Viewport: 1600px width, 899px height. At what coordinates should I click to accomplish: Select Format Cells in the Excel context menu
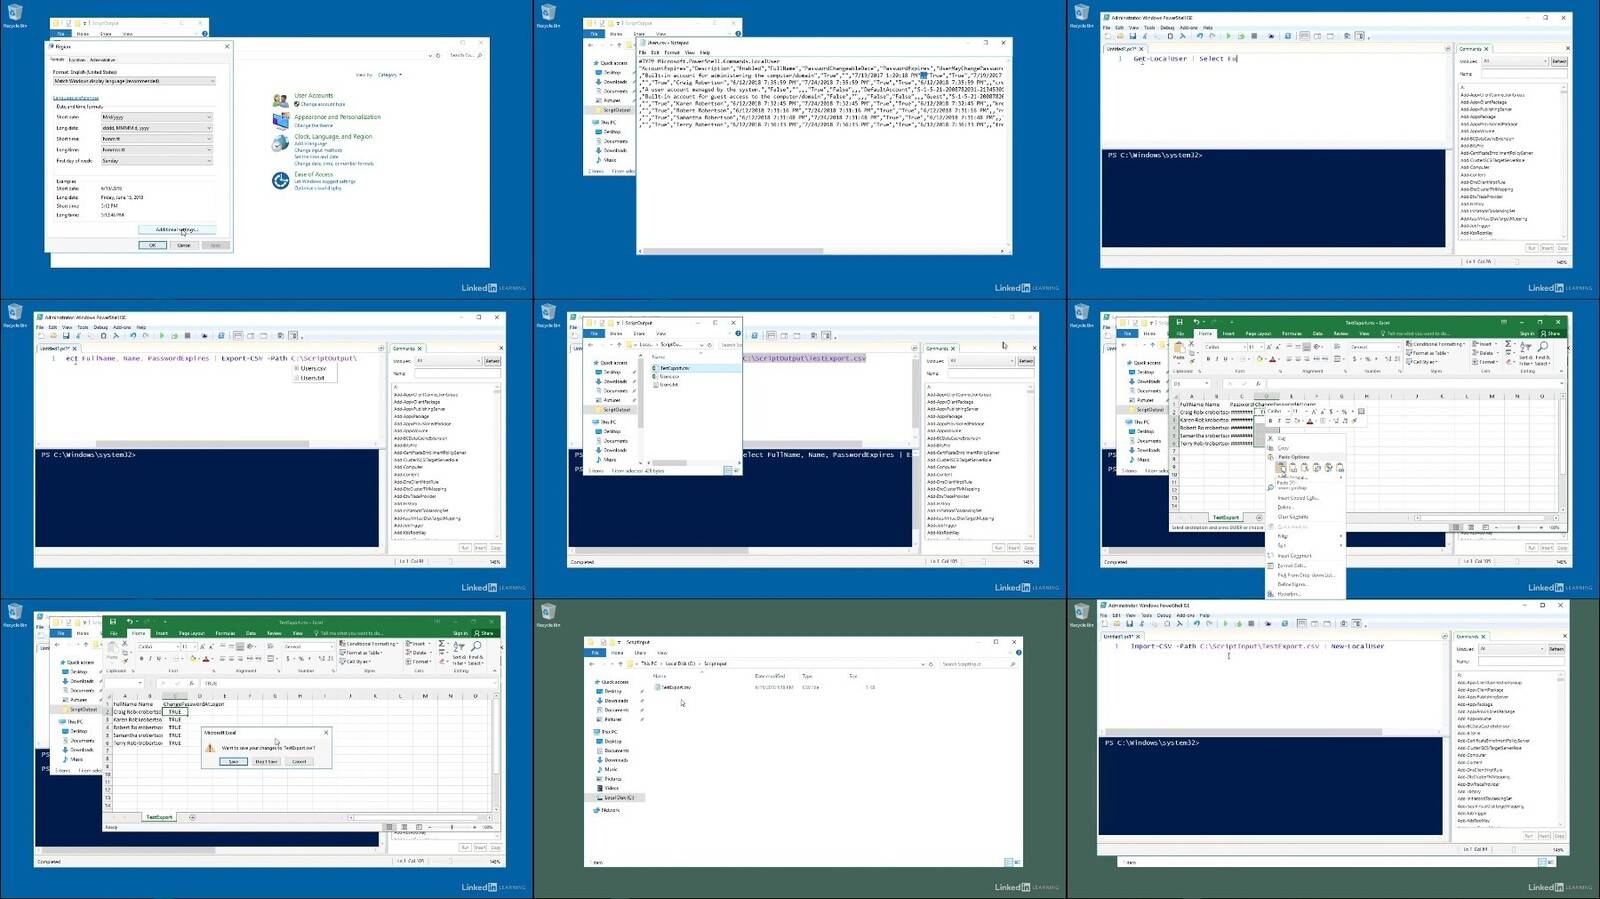tap(1293, 566)
